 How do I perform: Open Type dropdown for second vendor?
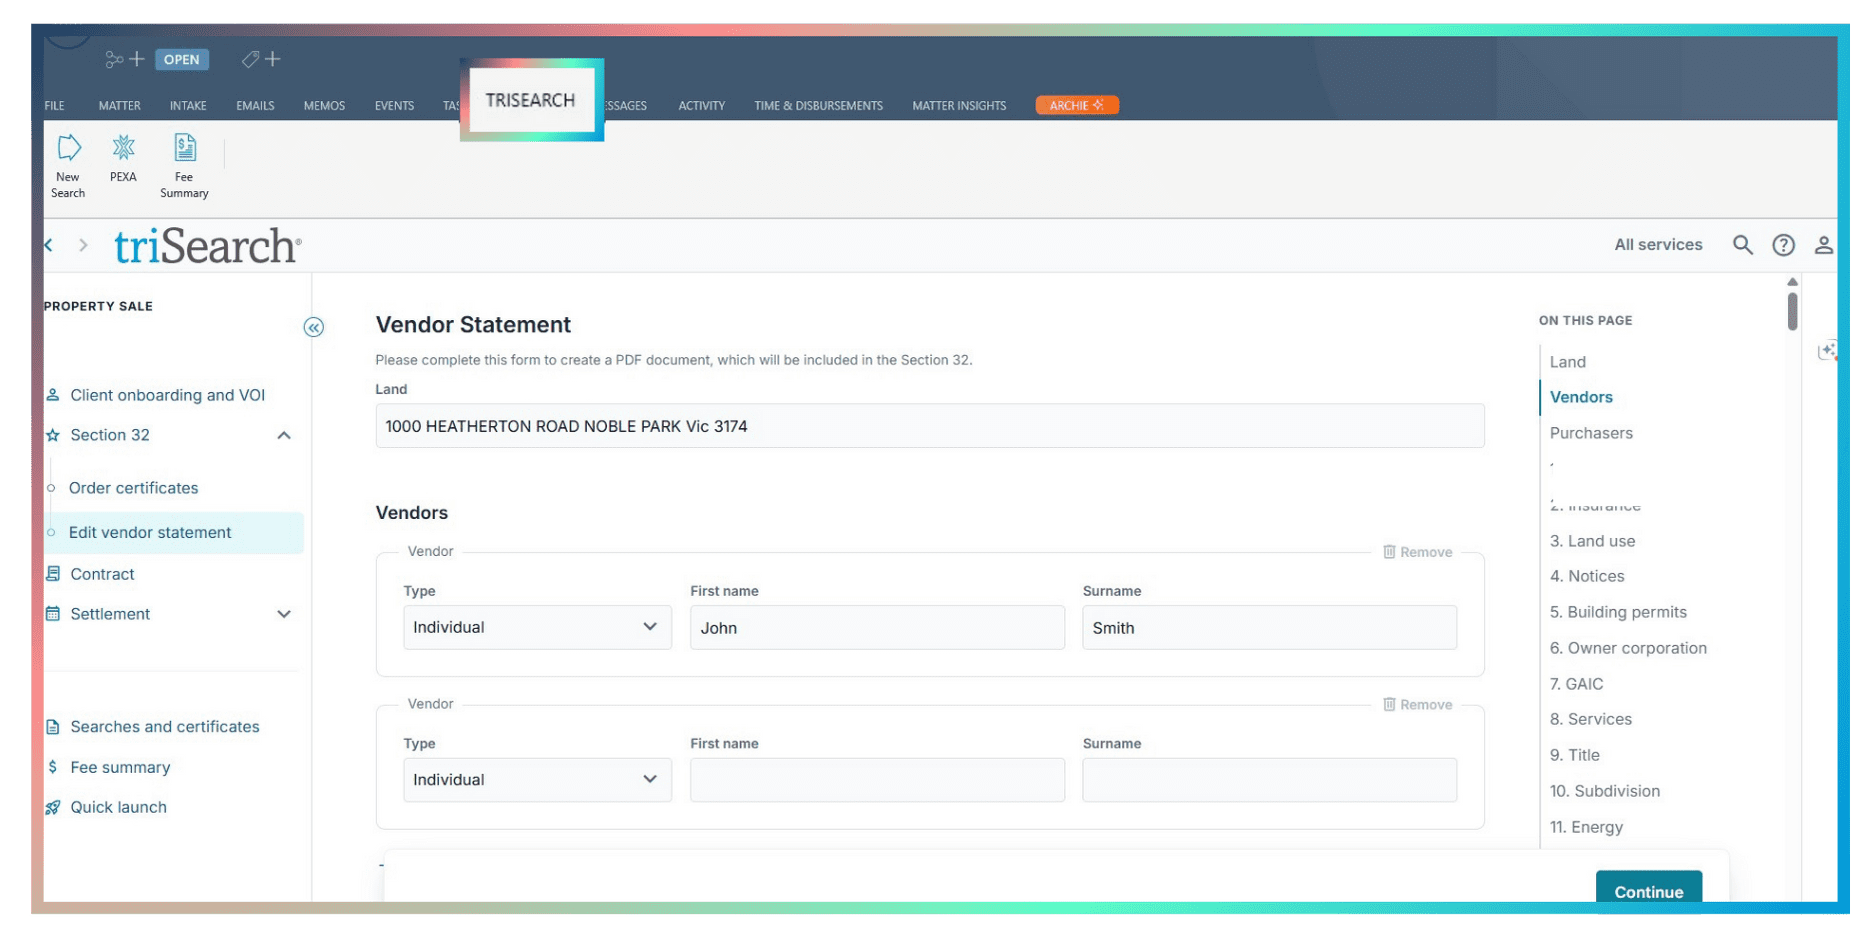click(x=537, y=780)
